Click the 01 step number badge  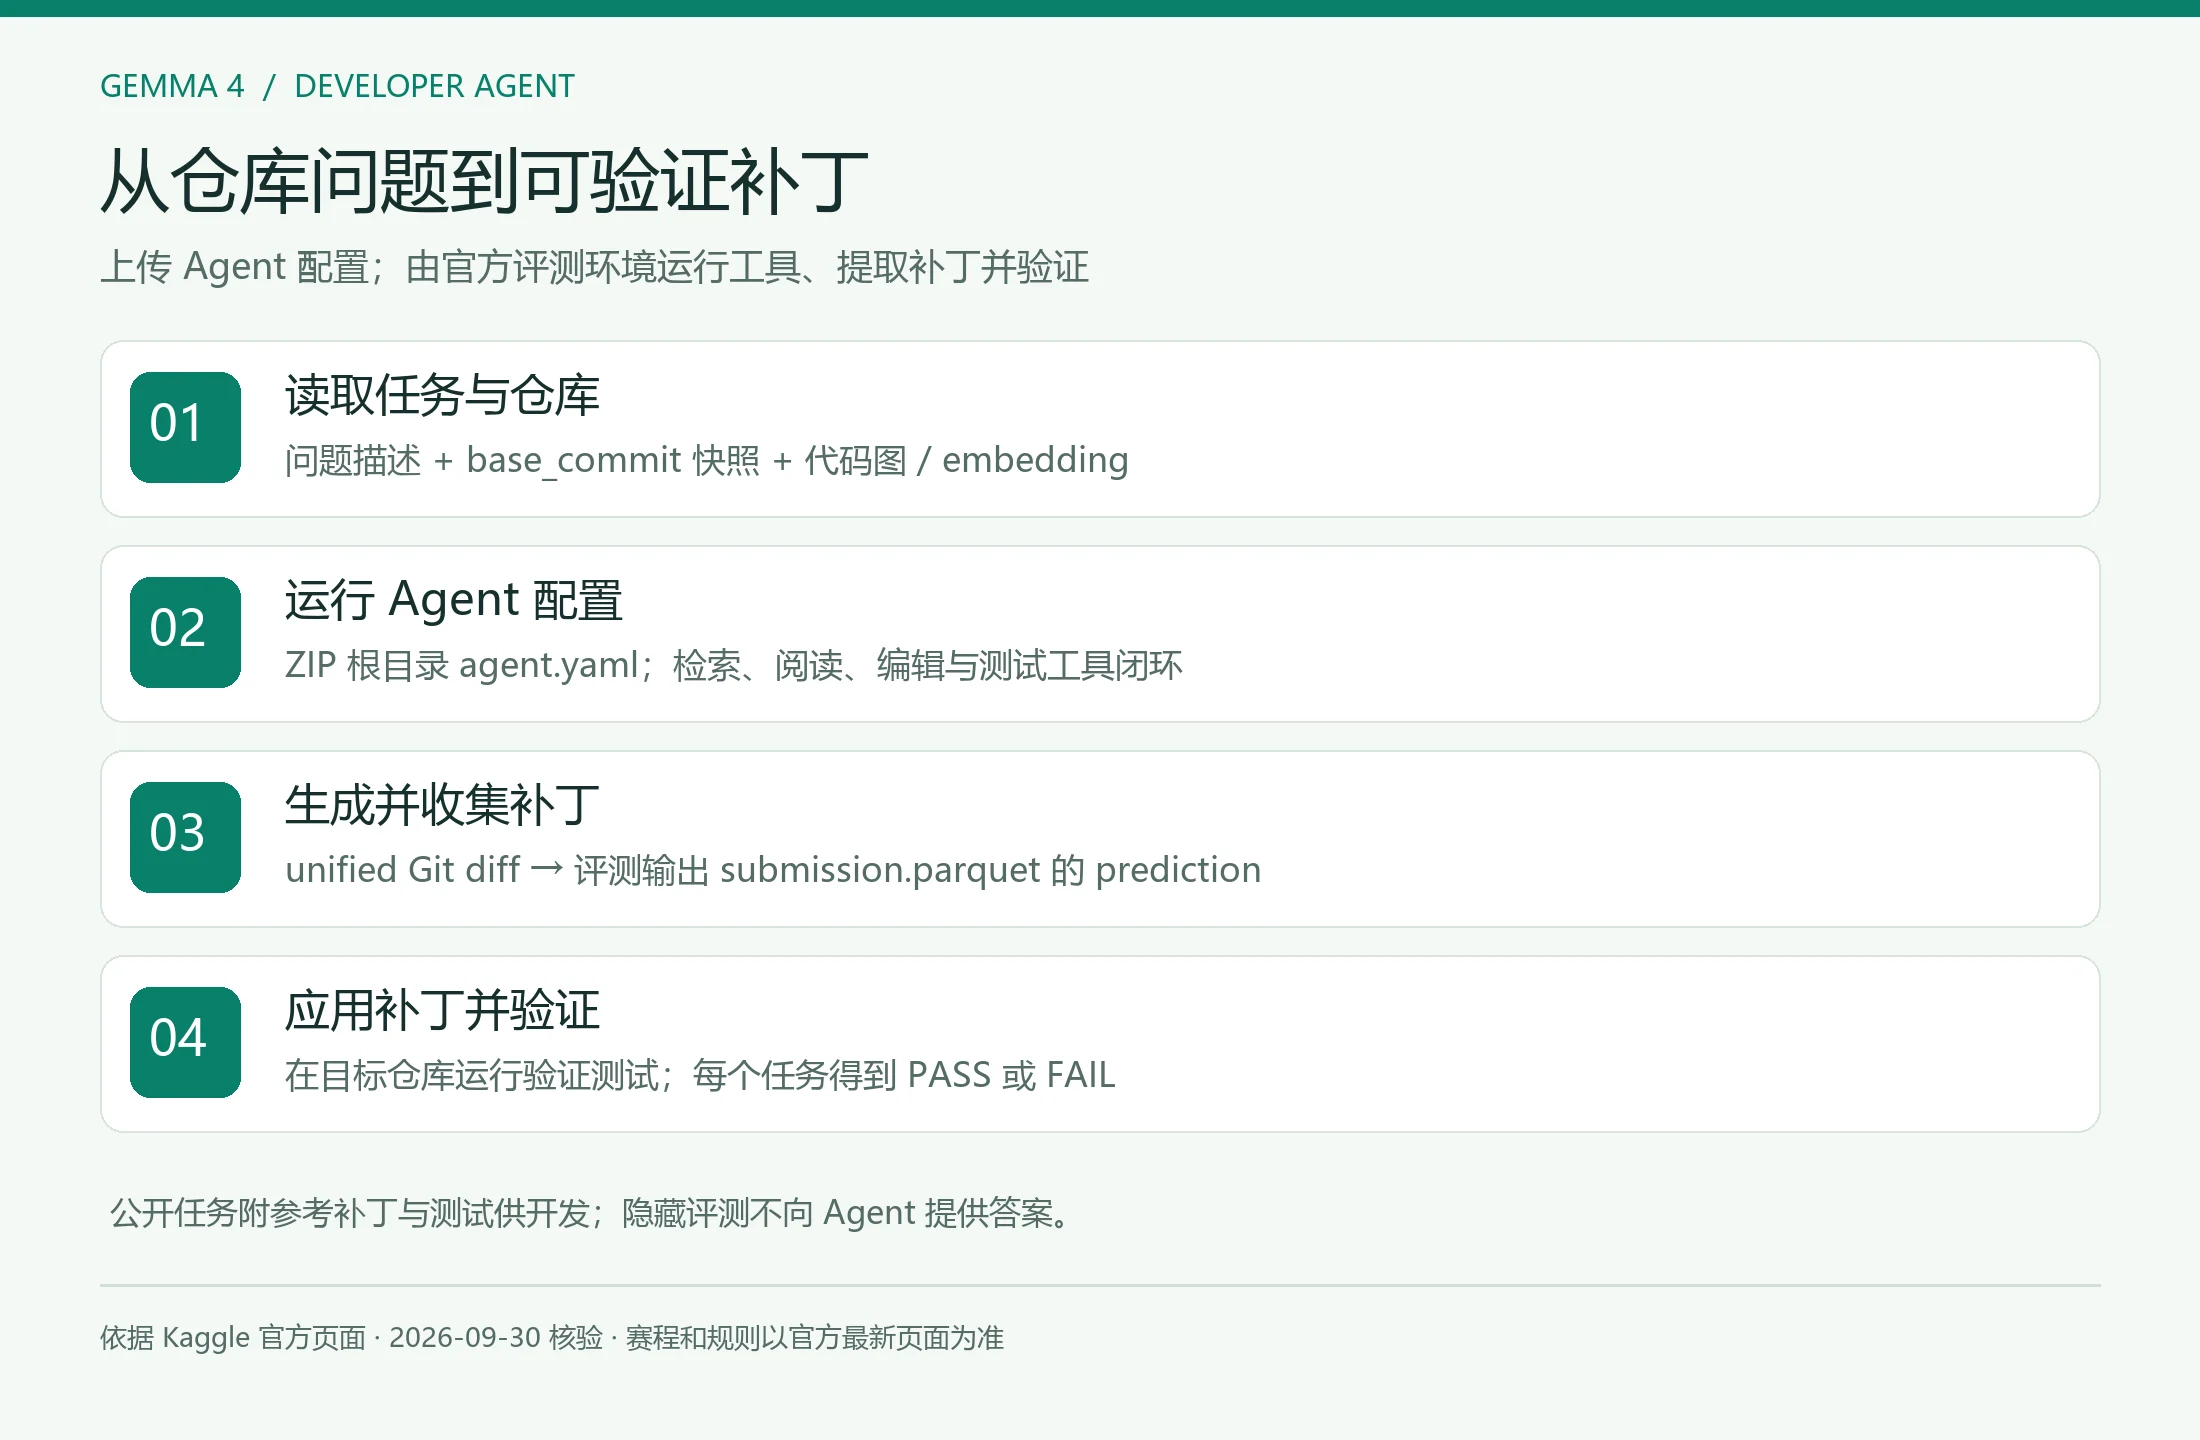[185, 427]
